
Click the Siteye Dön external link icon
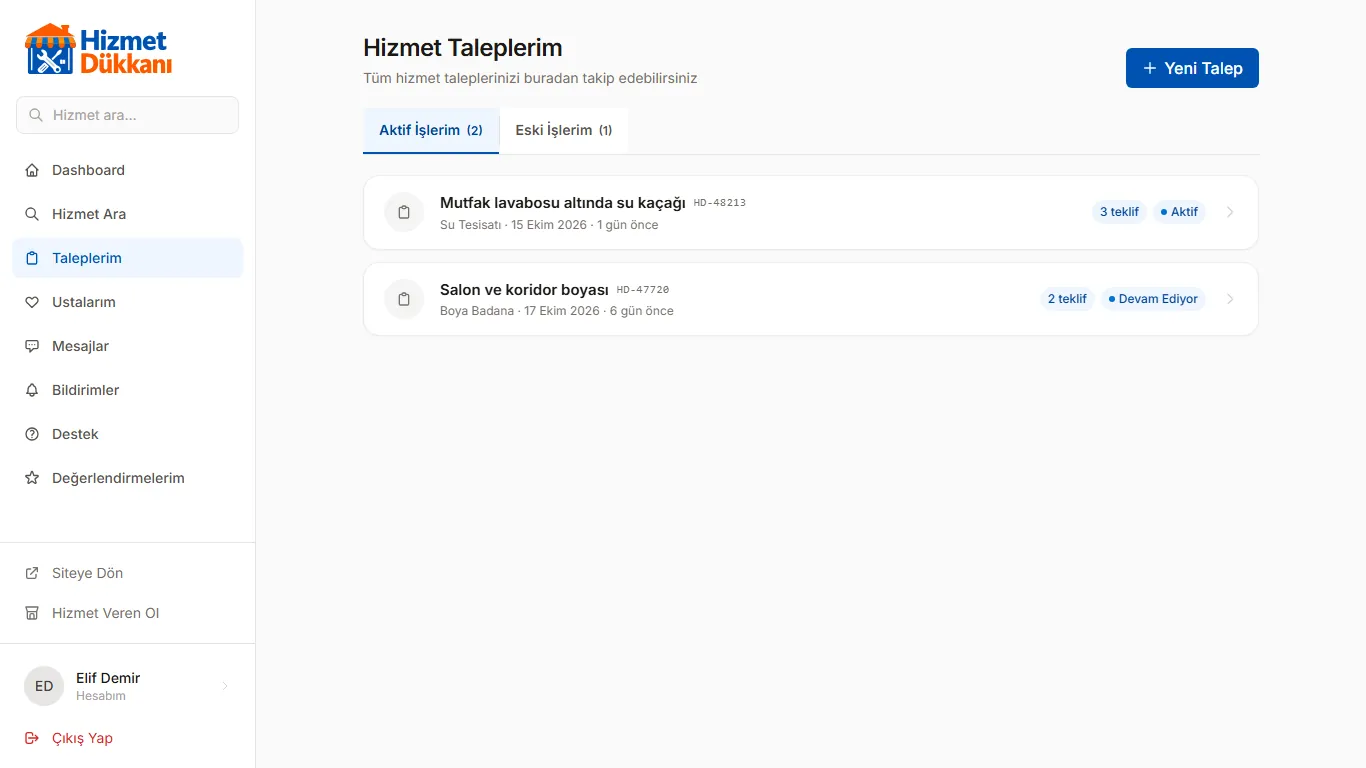[x=32, y=573]
